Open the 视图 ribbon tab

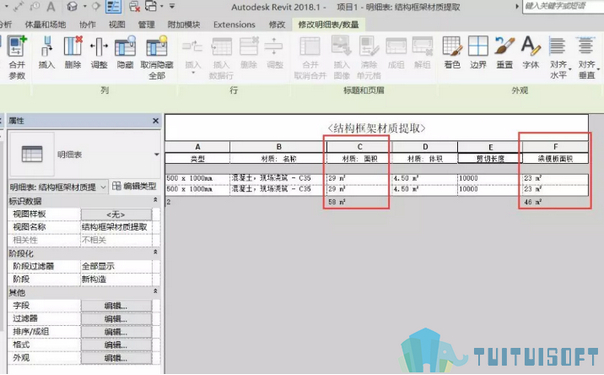[117, 25]
